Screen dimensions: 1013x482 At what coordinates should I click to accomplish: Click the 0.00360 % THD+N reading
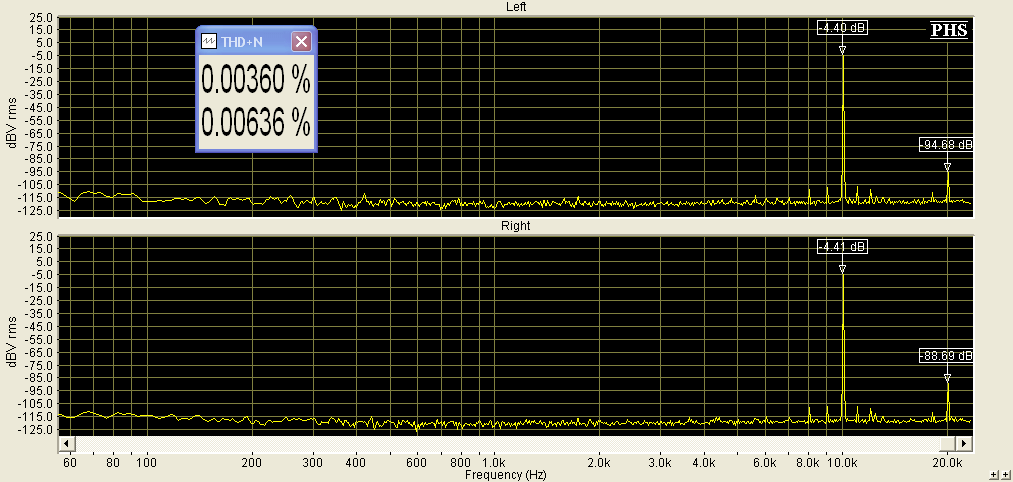coord(256,80)
